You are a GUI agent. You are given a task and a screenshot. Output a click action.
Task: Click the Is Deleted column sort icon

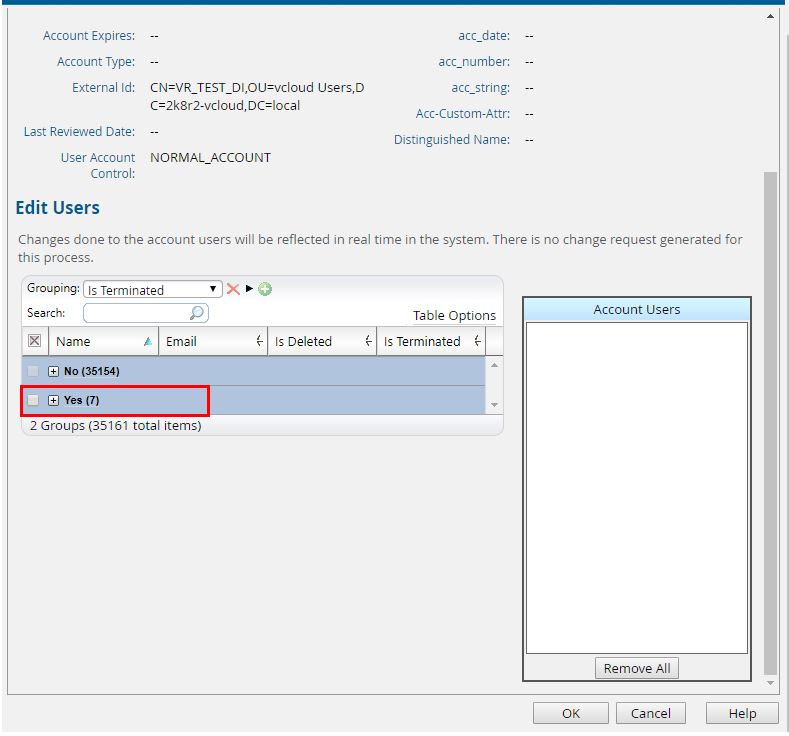click(369, 341)
